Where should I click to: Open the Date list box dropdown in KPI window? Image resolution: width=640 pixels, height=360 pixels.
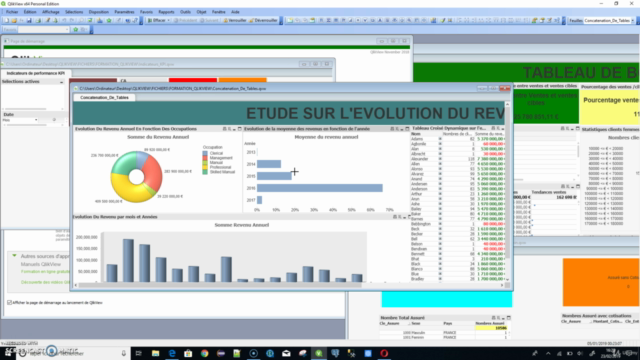(x=36, y=120)
